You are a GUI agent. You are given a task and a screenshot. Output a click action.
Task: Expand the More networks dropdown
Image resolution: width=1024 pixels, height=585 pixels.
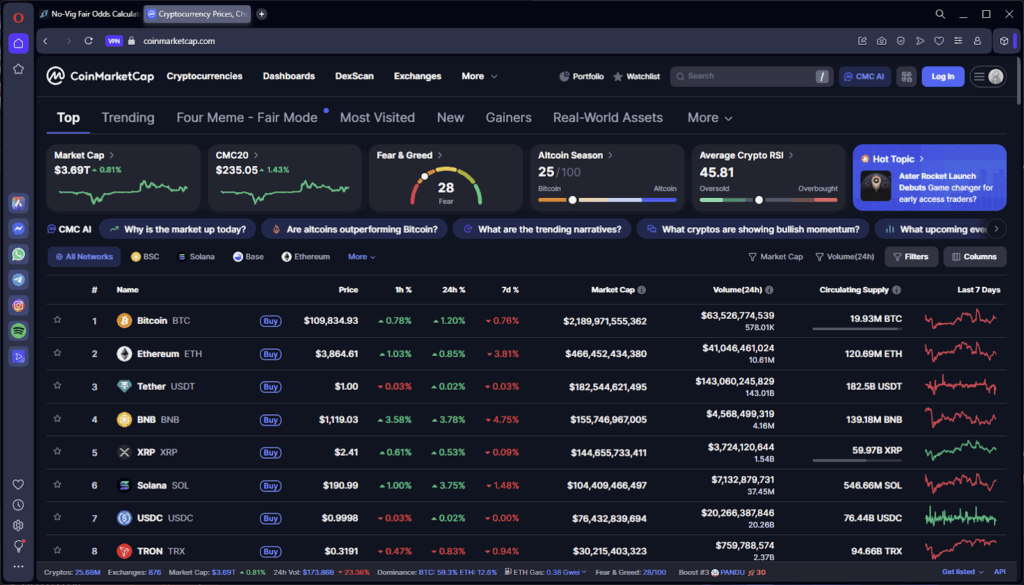tap(361, 257)
